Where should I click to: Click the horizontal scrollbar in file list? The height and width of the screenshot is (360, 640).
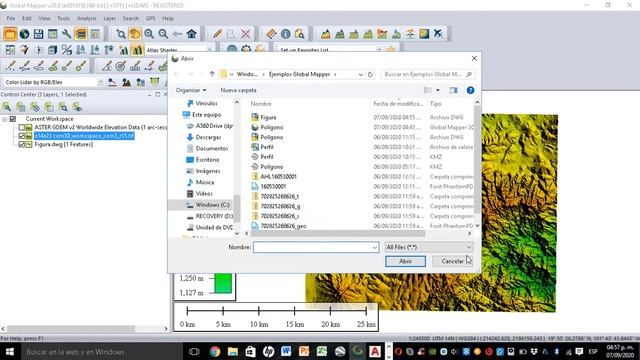pyautogui.click(x=338, y=233)
